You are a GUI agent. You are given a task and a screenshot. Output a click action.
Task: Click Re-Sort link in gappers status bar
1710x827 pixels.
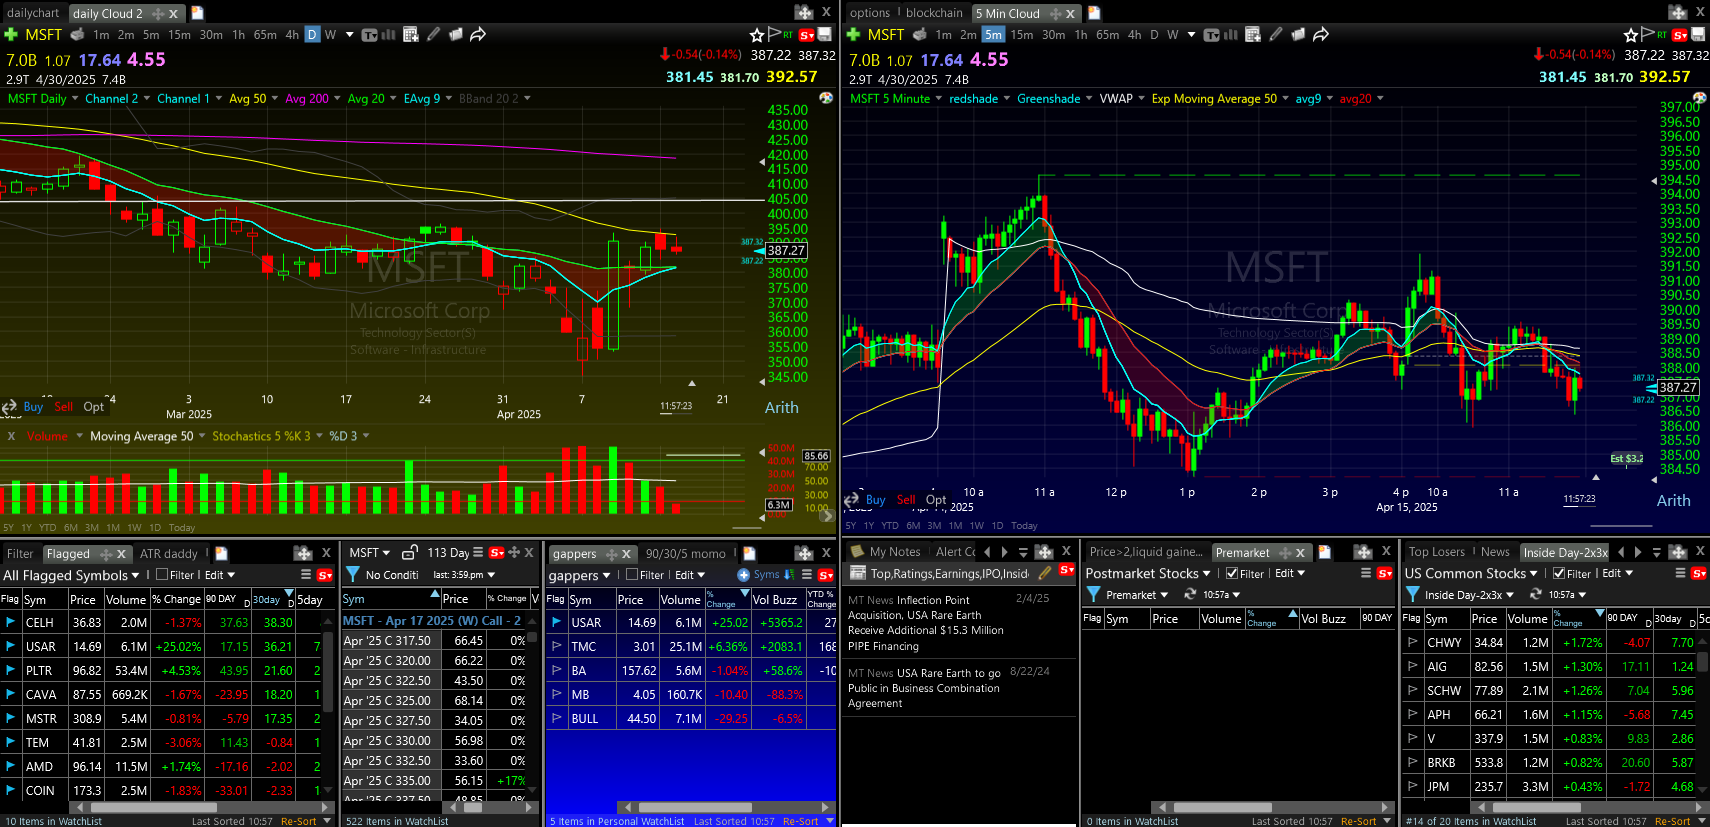click(800, 821)
